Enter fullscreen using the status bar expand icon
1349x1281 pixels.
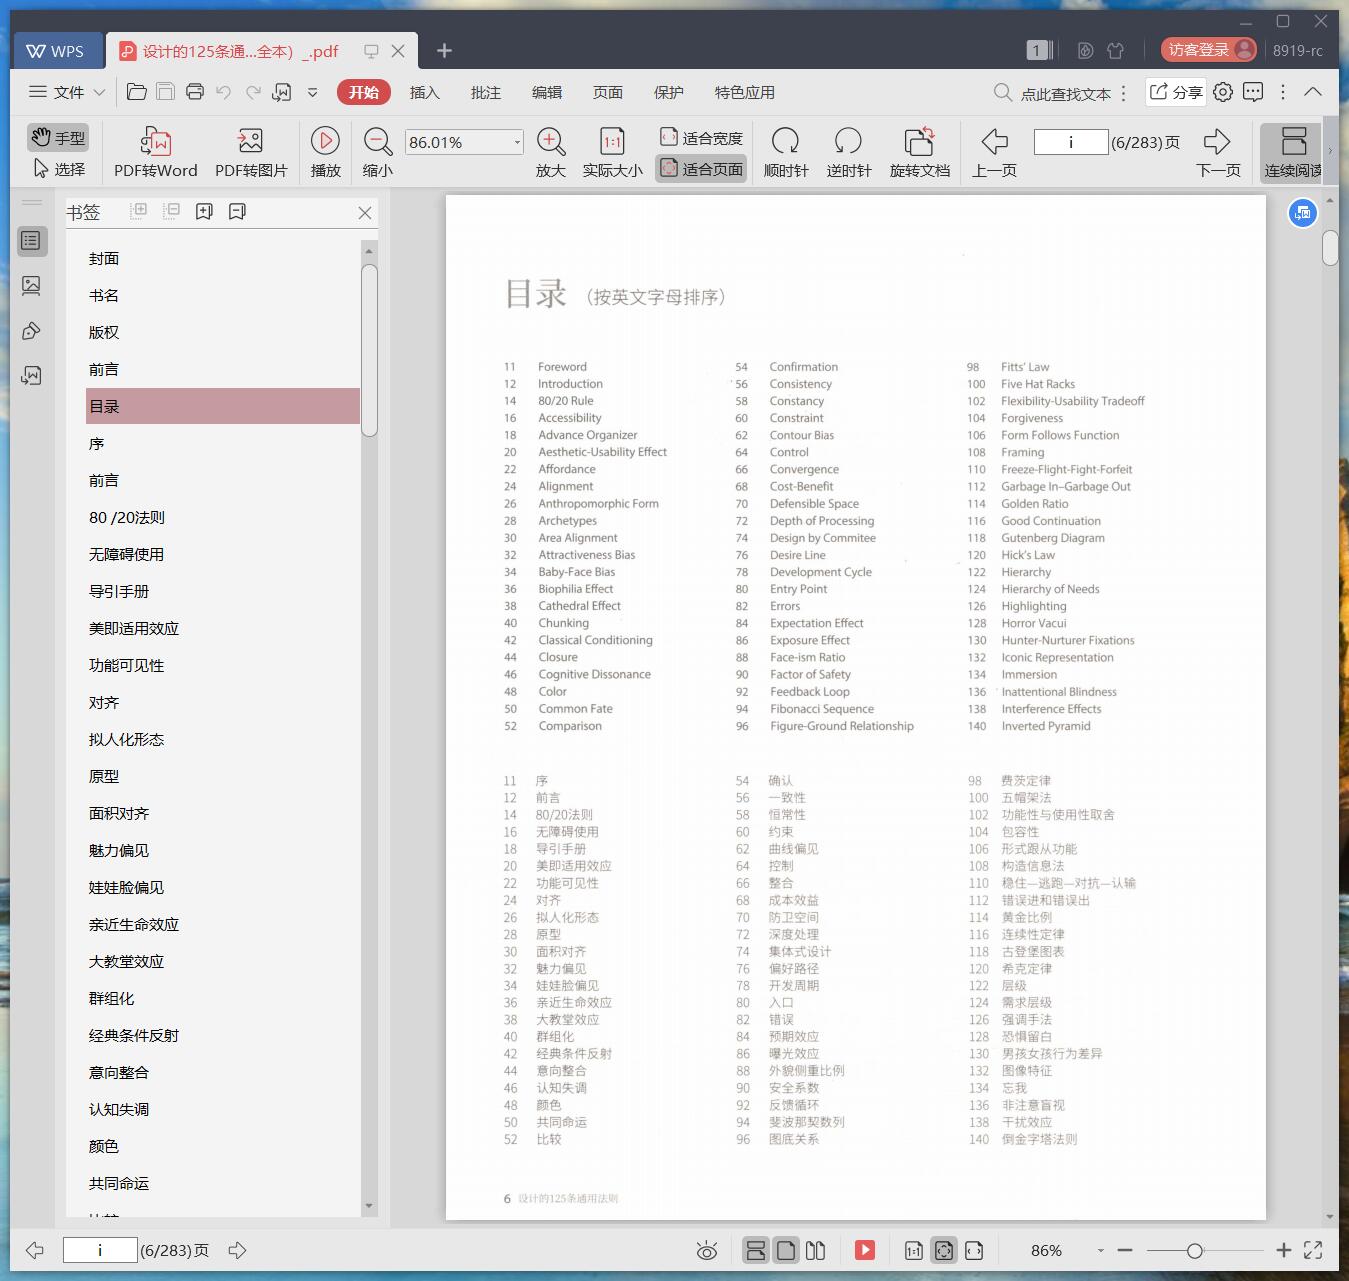1313,1250
